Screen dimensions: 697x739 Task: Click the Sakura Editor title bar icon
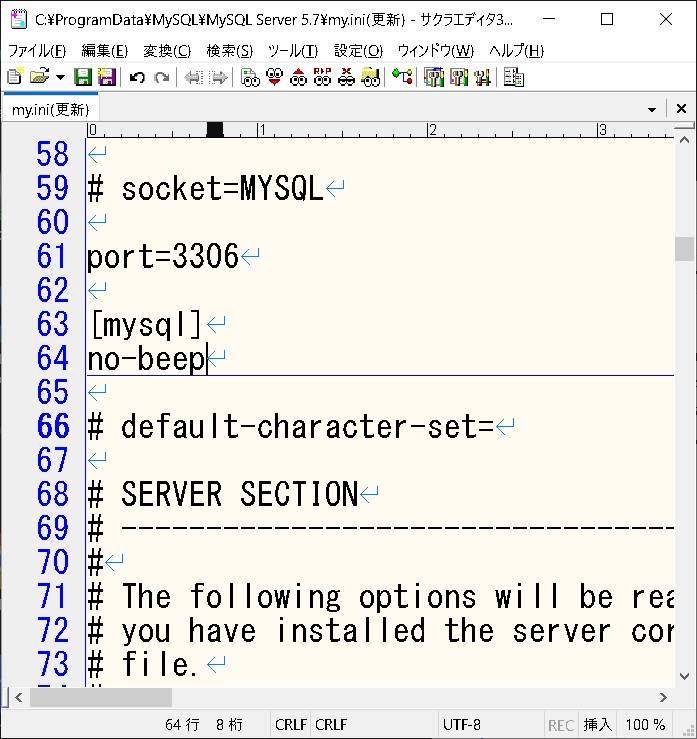point(18,19)
